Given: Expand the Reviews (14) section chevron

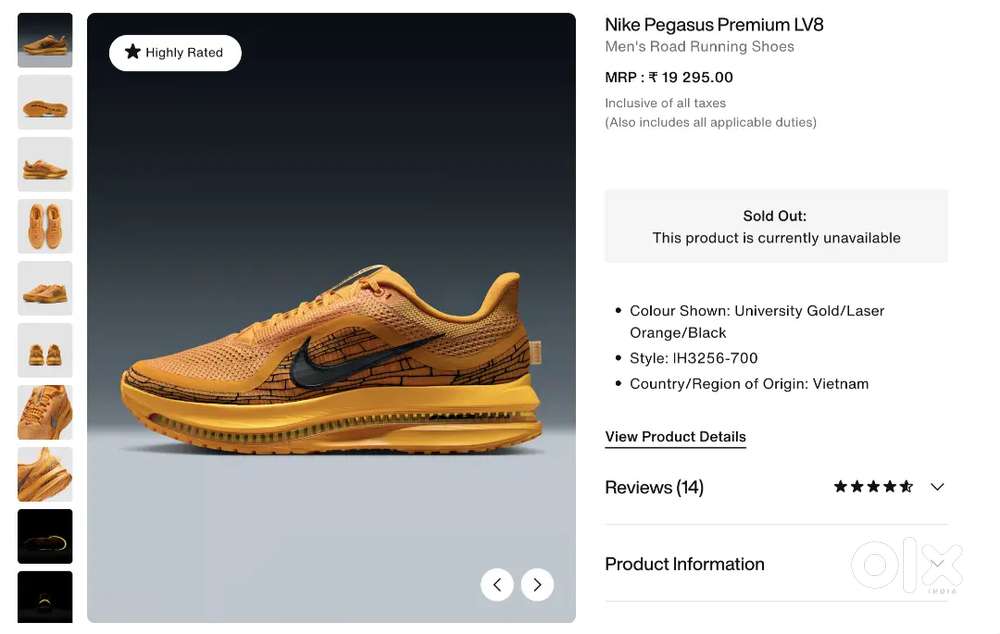Looking at the screenshot, I should click(937, 487).
